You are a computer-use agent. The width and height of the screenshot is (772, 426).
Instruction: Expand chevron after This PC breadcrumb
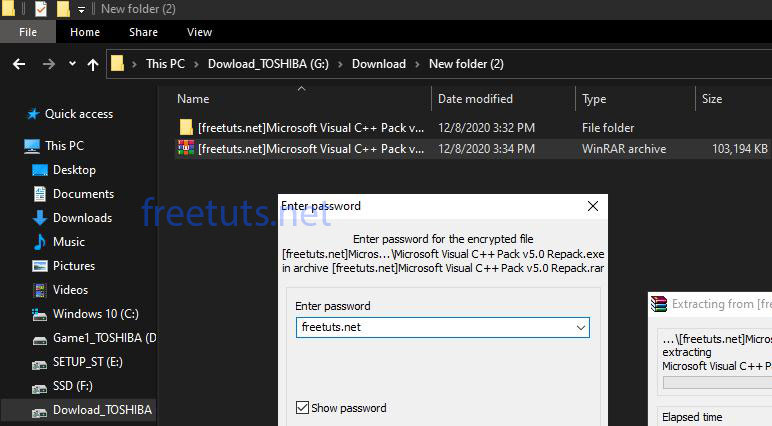[196, 65]
